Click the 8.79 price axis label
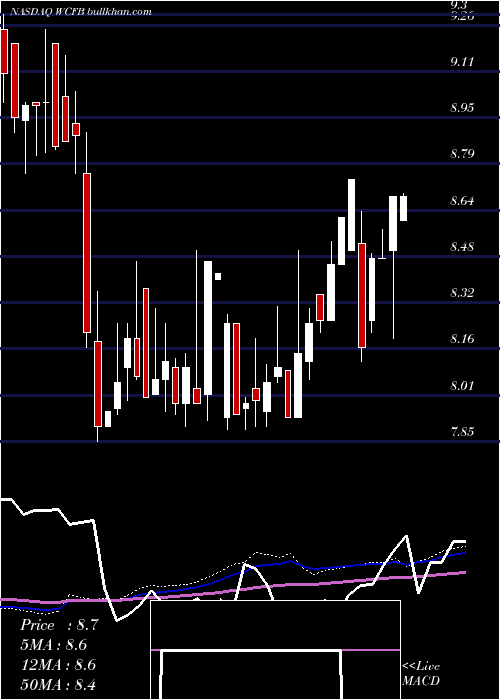The width and height of the screenshot is (500, 700). (462, 154)
